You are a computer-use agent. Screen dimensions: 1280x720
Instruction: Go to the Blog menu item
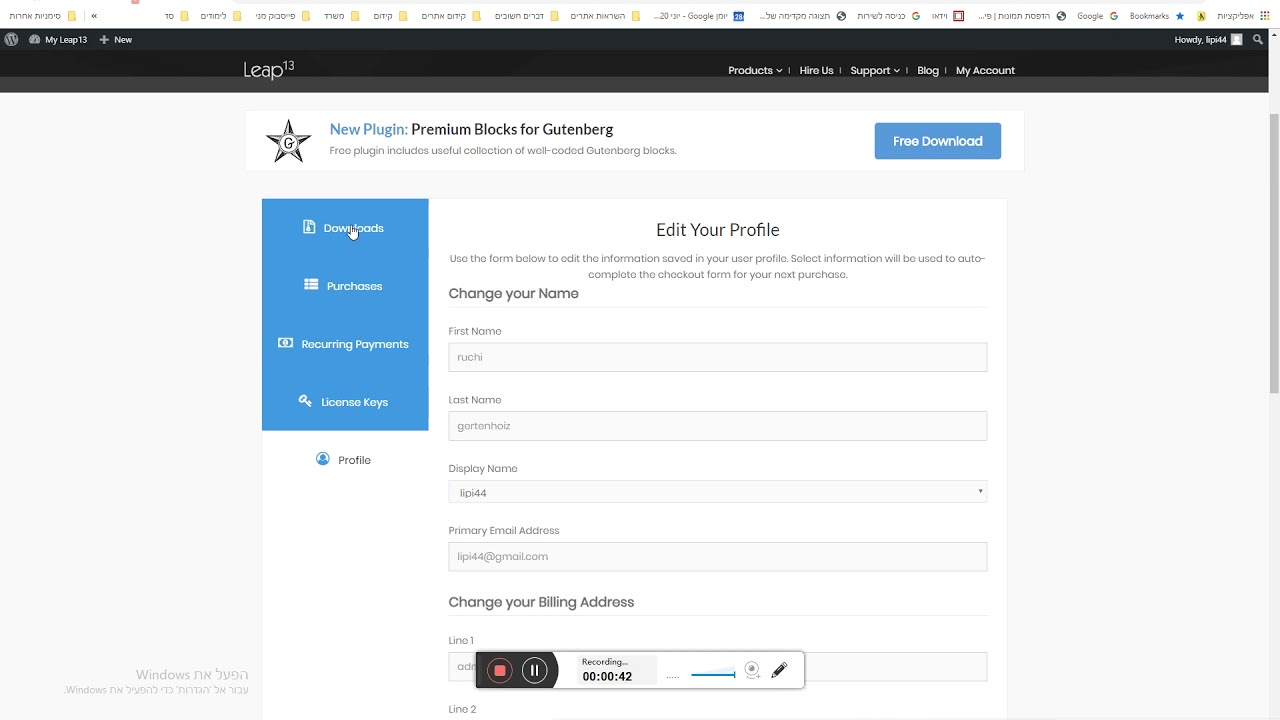coord(928,70)
